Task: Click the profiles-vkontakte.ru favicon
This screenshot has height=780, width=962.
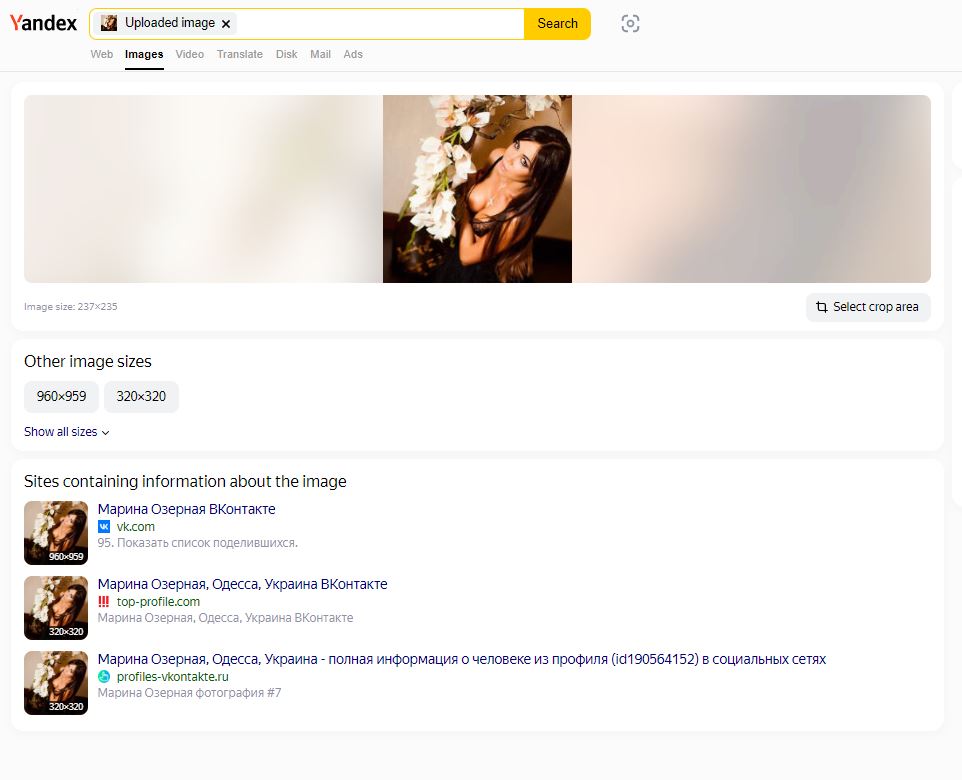Action: coord(104,676)
